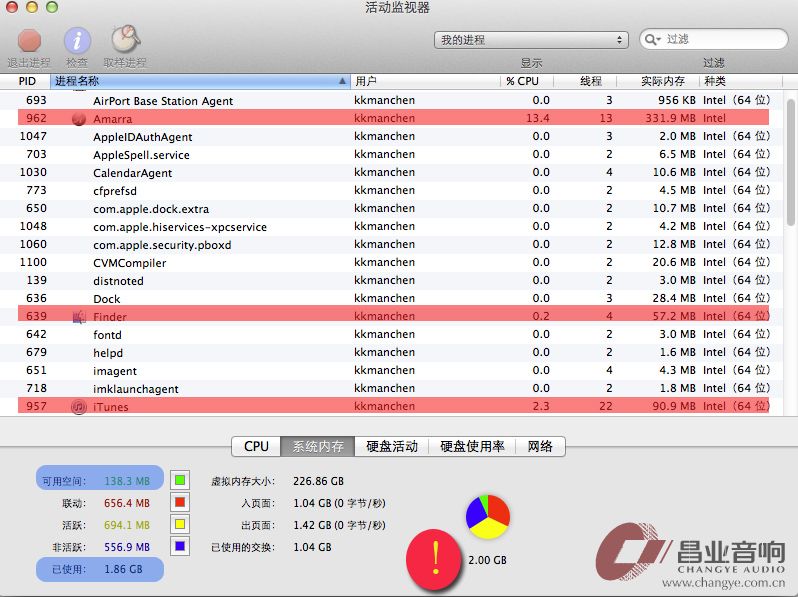Click the Finder icon in the process list
The width and height of the screenshot is (798, 597).
tap(79, 317)
